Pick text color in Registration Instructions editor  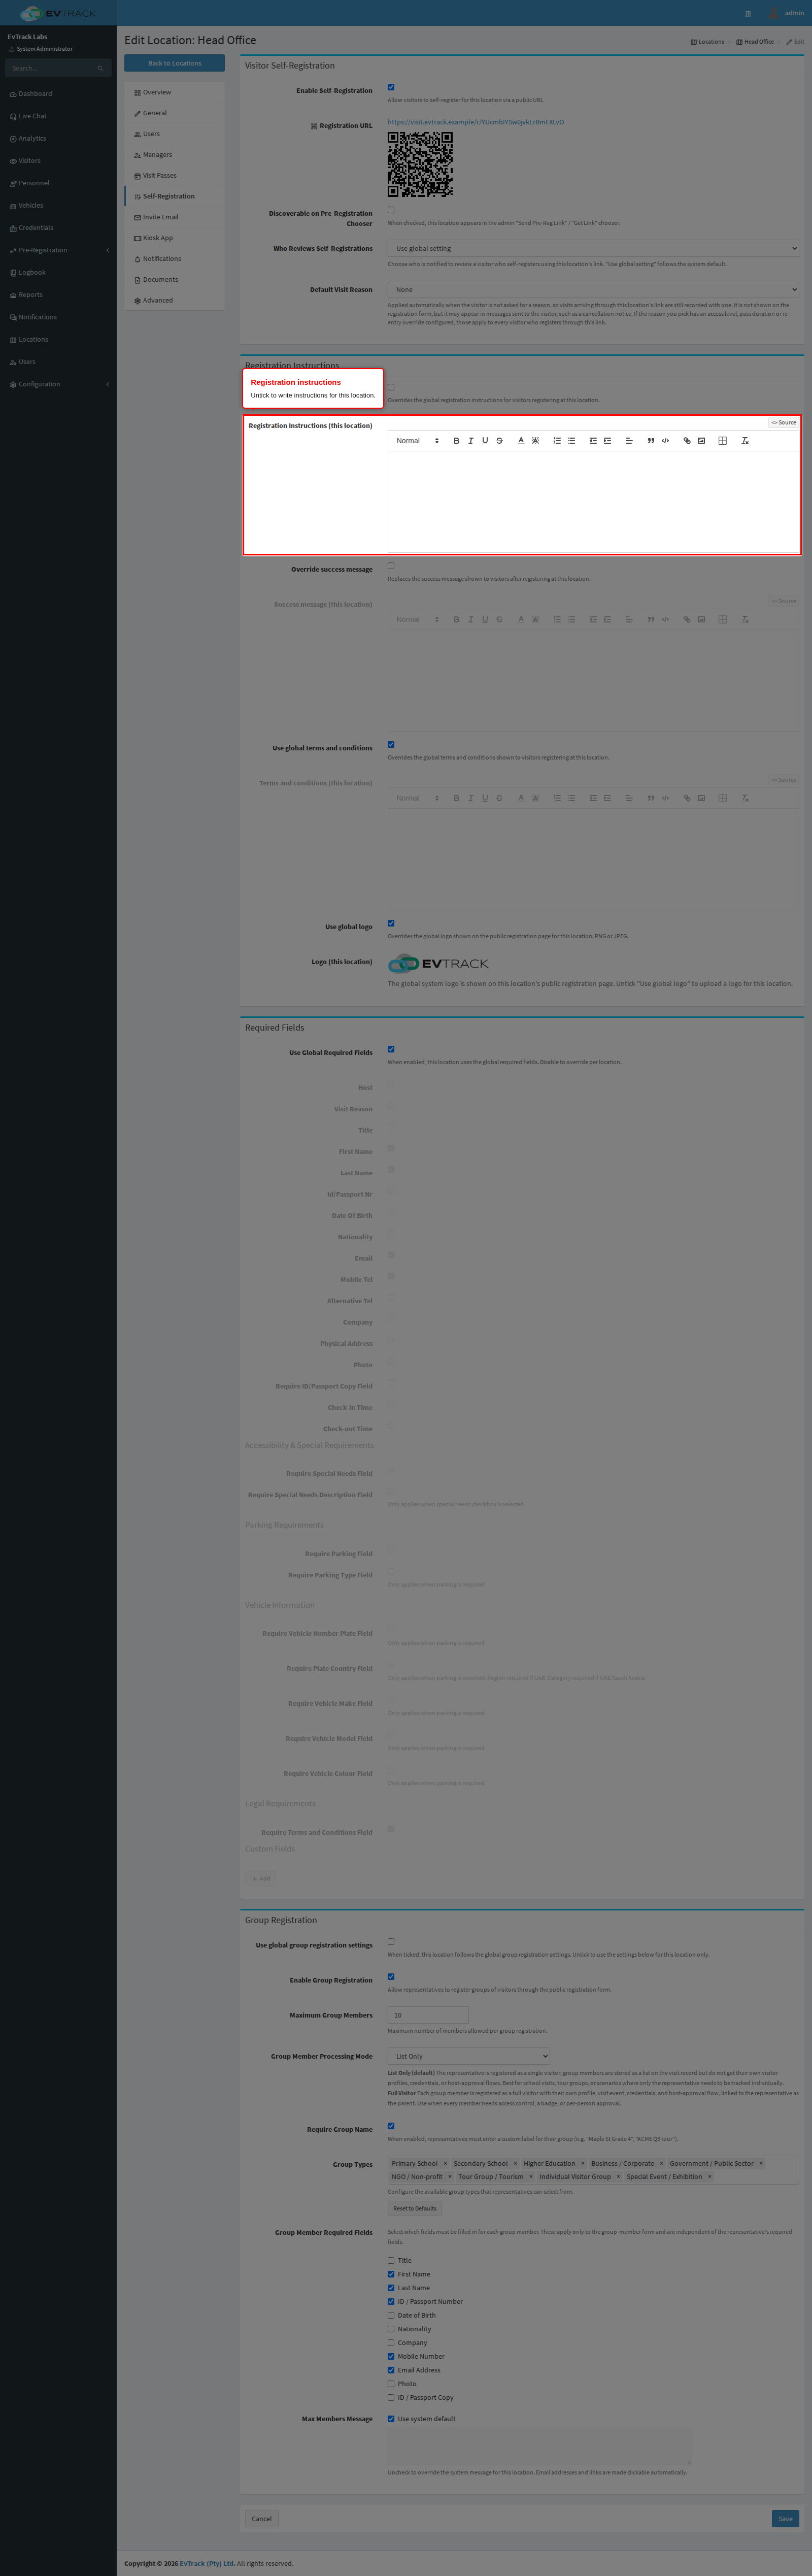click(521, 441)
